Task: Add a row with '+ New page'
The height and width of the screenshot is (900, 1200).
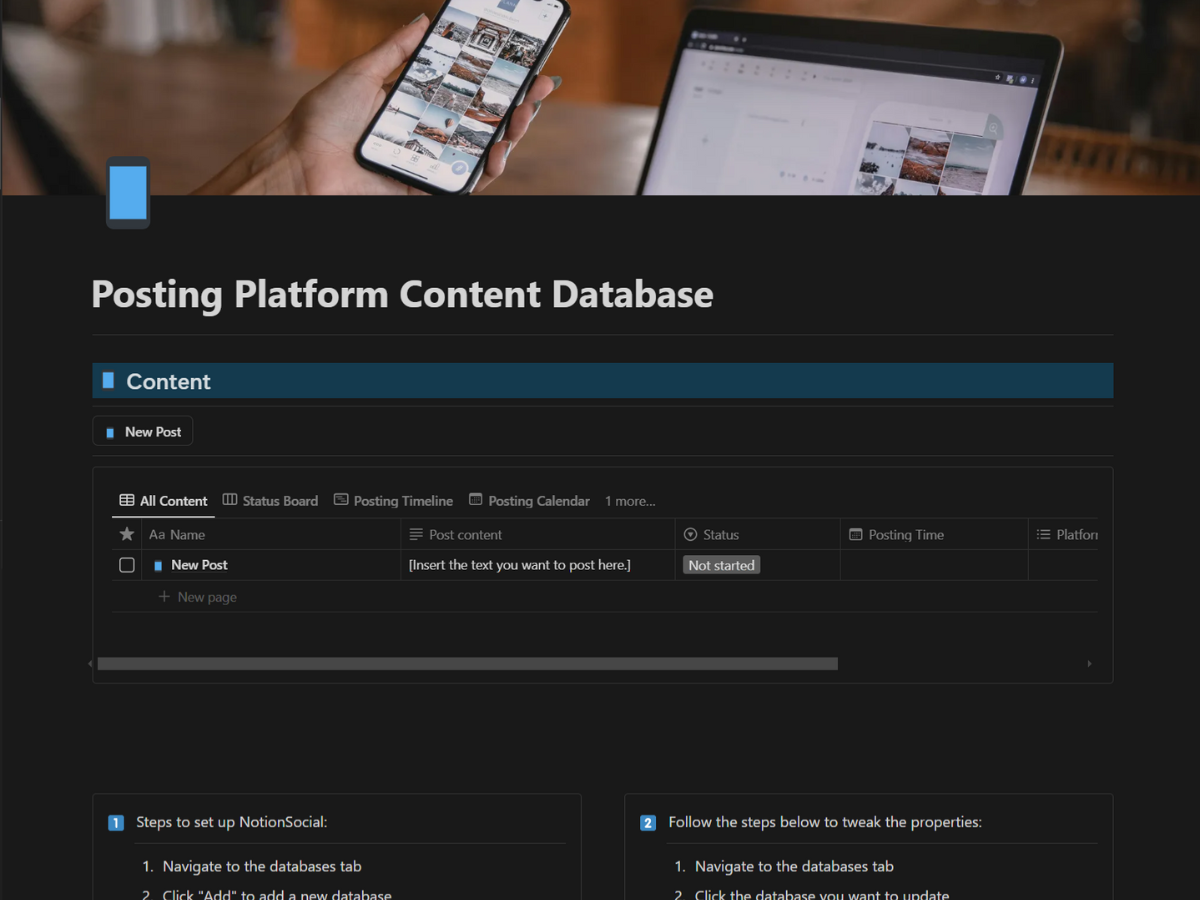Action: [197, 597]
